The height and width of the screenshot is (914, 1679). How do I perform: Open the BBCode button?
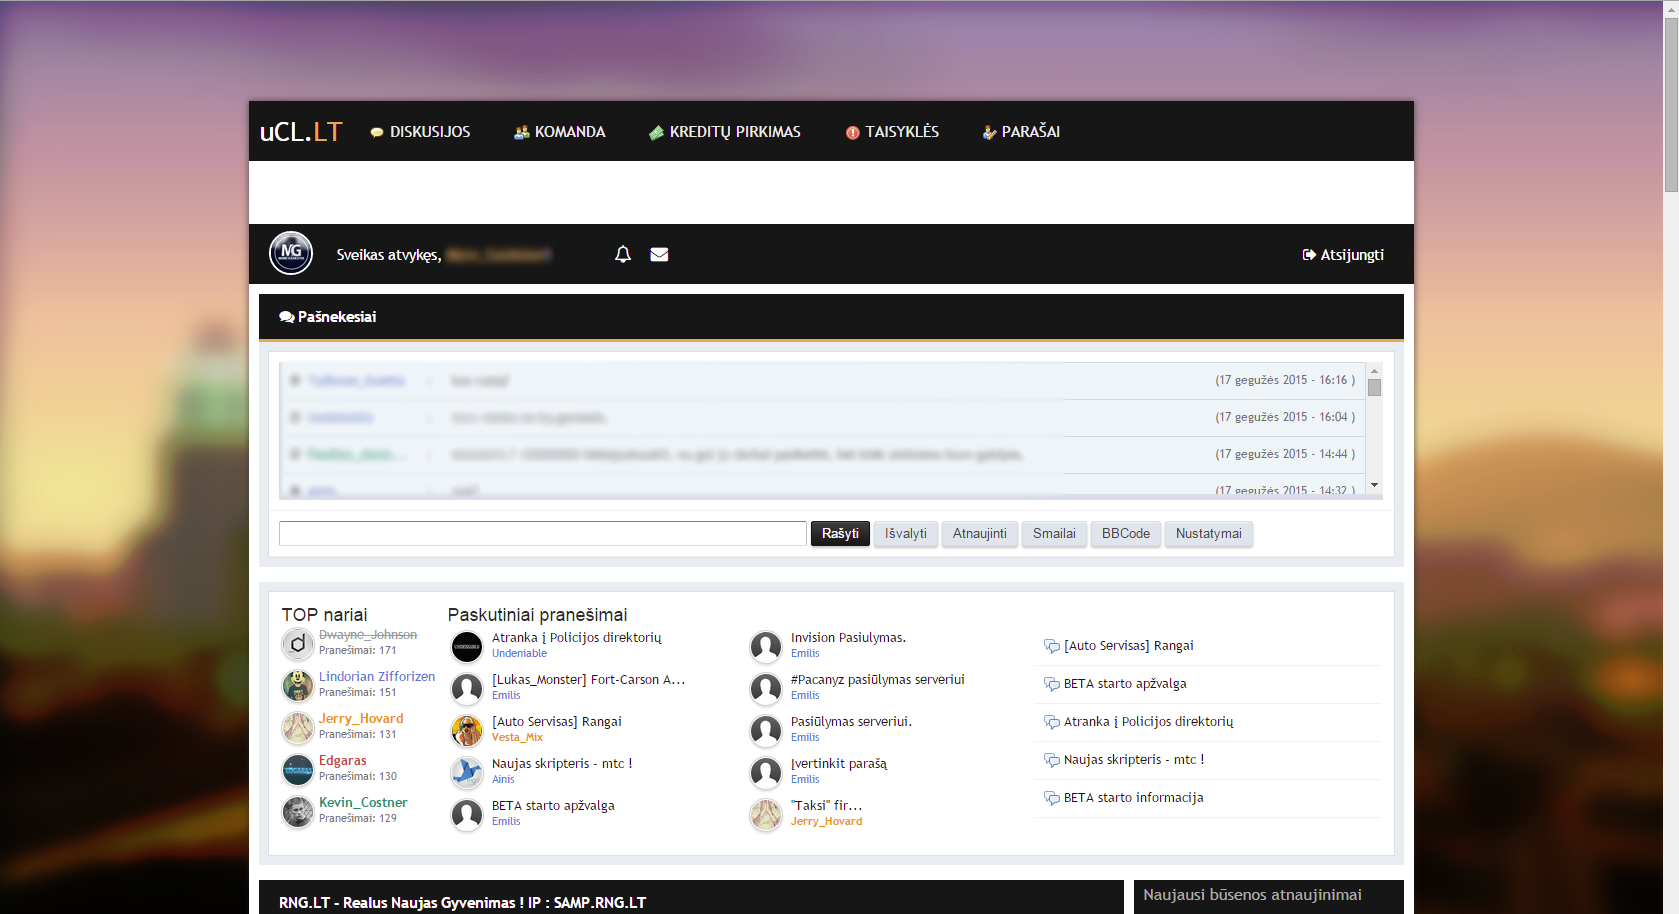point(1126,534)
